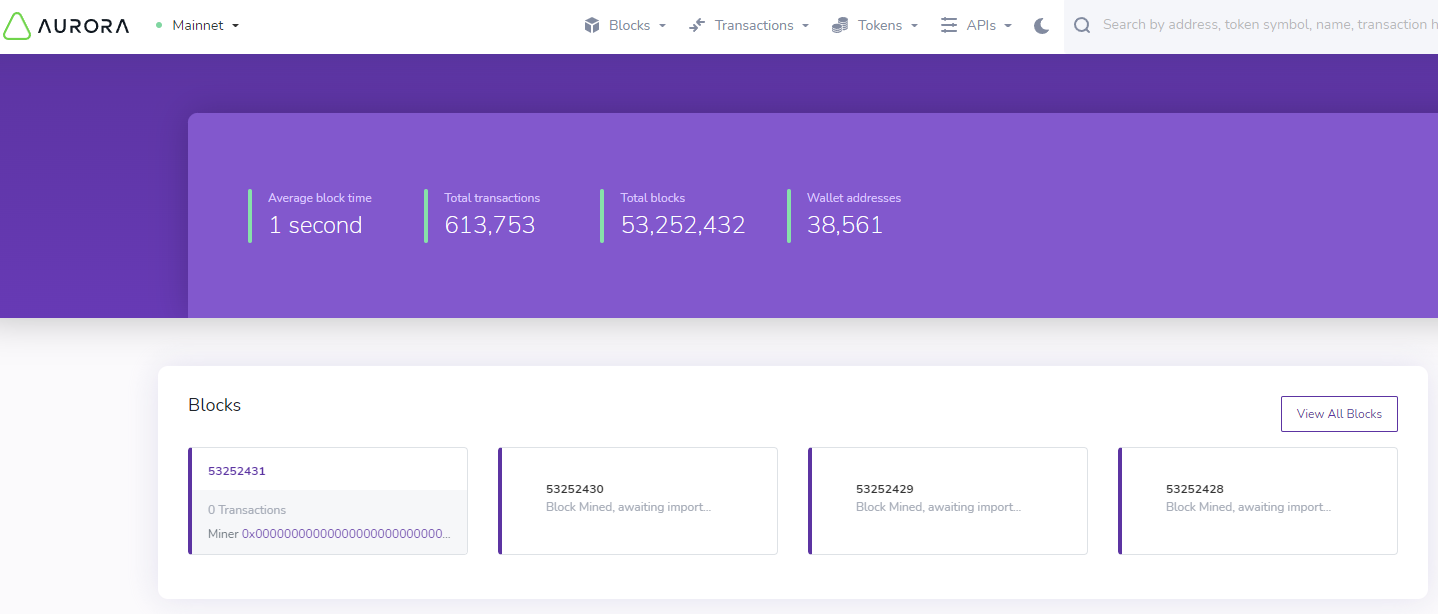
Task: Click the Total blocks value 53,252,432
Action: click(x=683, y=225)
